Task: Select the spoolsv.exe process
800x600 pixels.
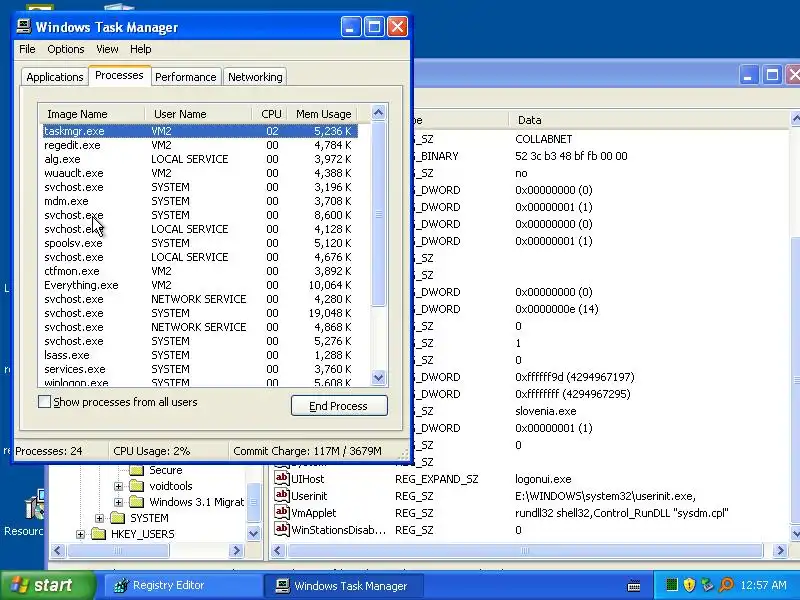Action: coord(200,243)
